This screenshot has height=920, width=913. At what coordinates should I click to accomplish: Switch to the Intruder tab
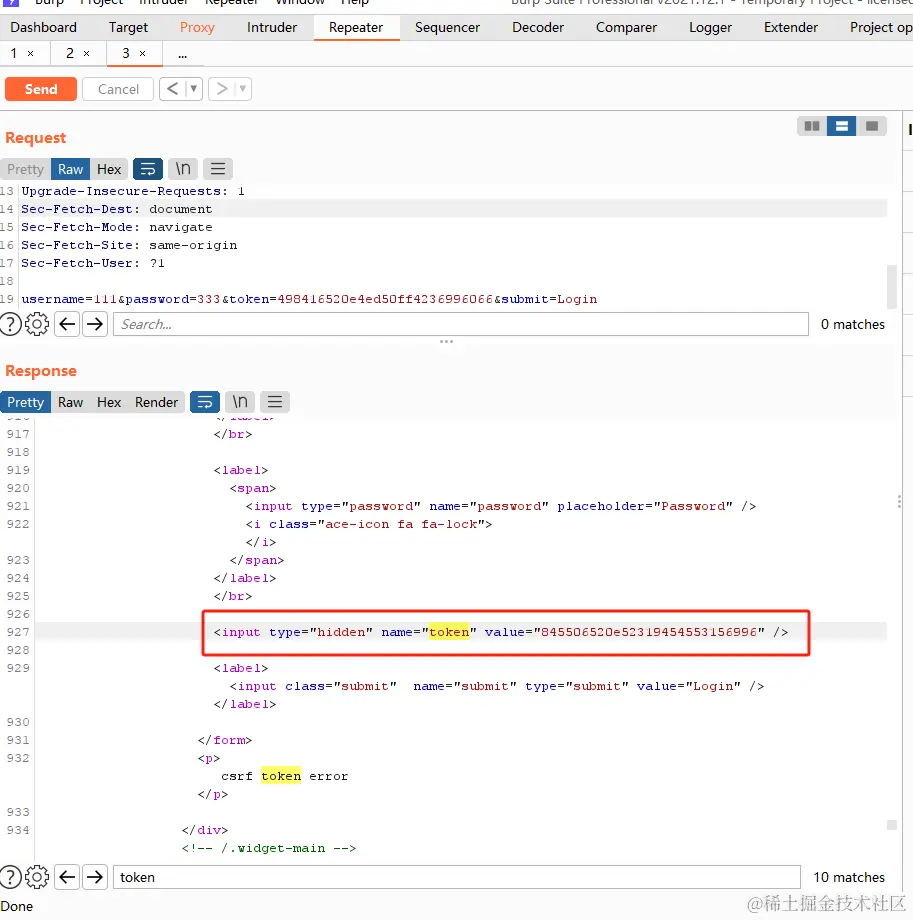[x=272, y=28]
